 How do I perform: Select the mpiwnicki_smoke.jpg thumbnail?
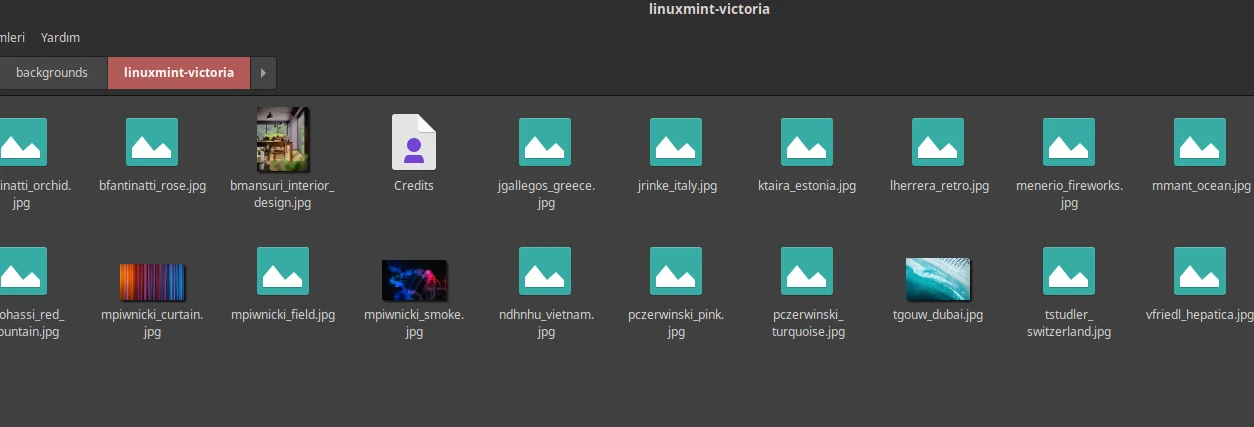414,281
